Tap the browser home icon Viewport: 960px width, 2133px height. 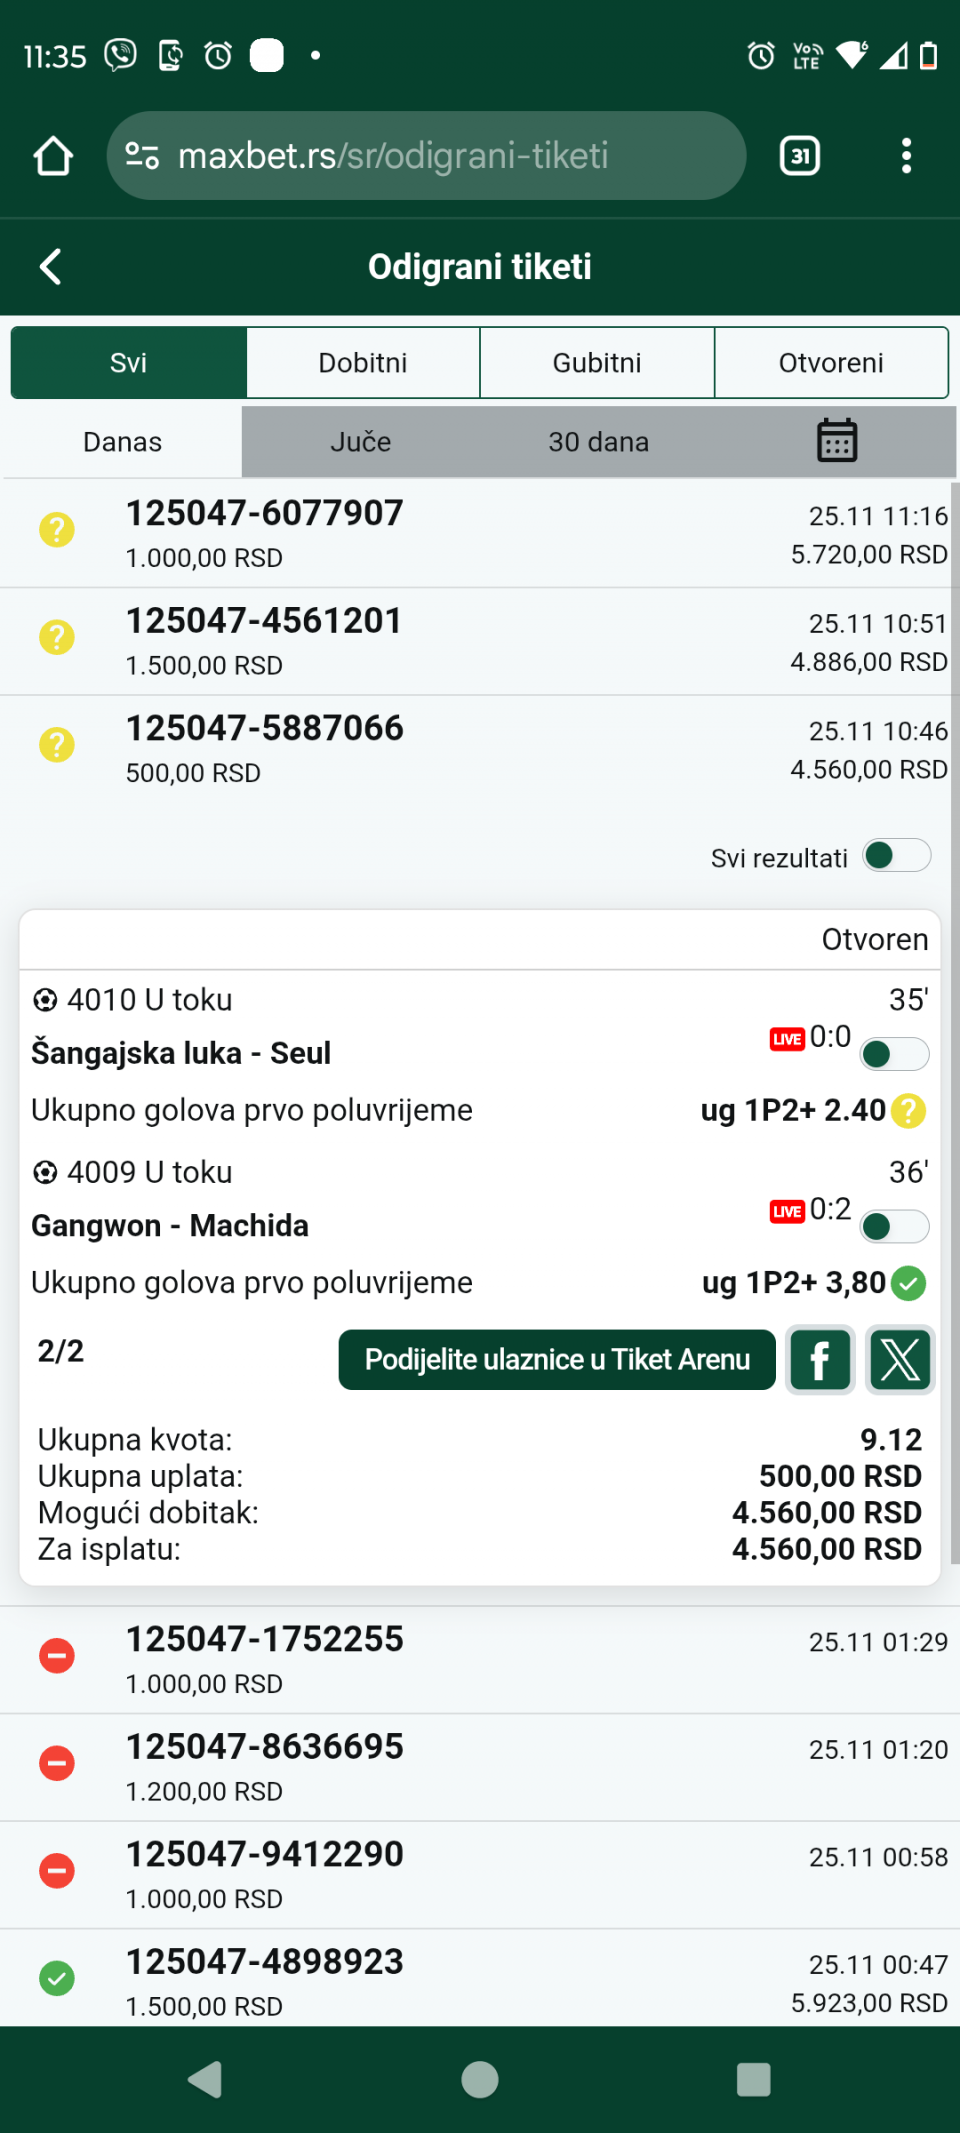pos(53,156)
